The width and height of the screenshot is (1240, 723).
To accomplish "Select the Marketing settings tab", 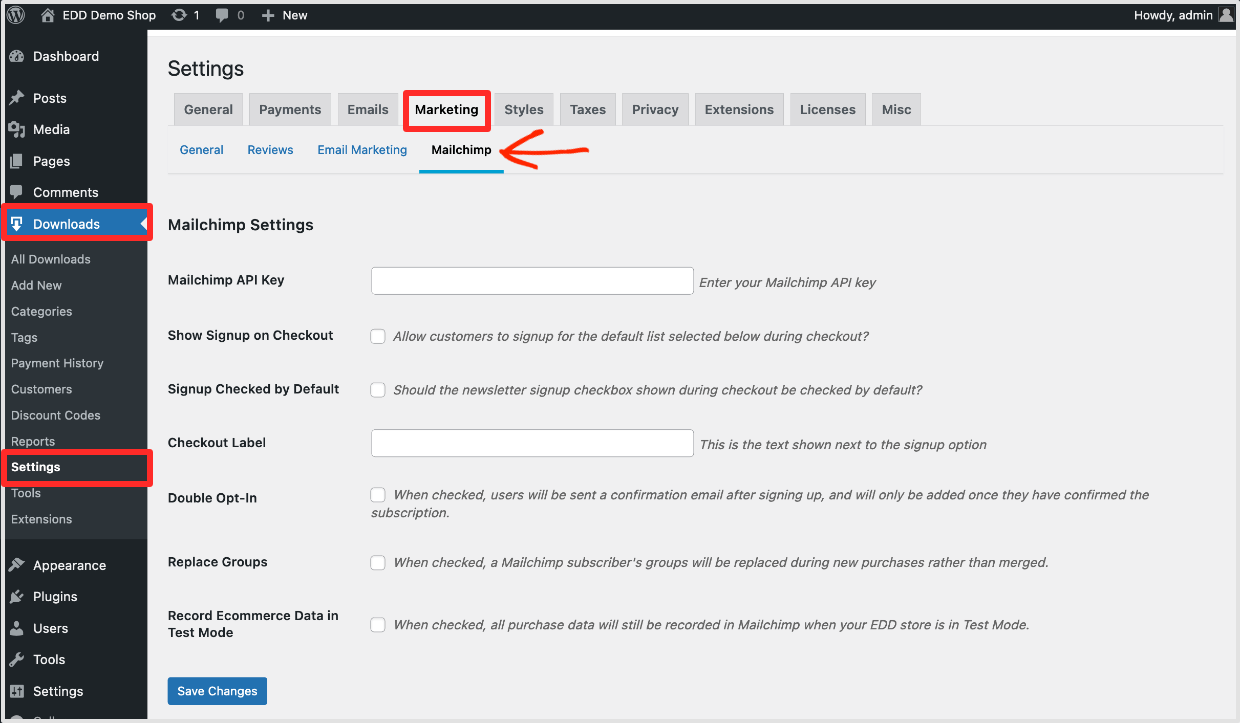I will pos(447,110).
